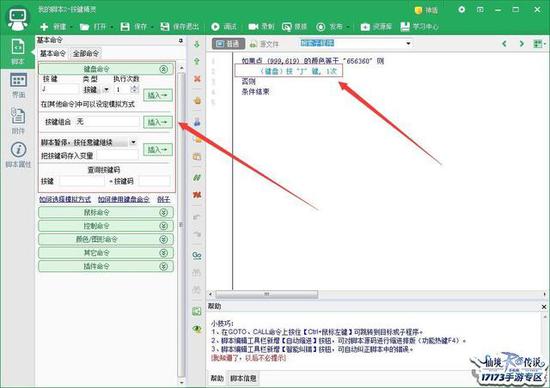Switch to the 全部命令 (All Commands) tab
This screenshot has height=388, width=550.
(86, 54)
